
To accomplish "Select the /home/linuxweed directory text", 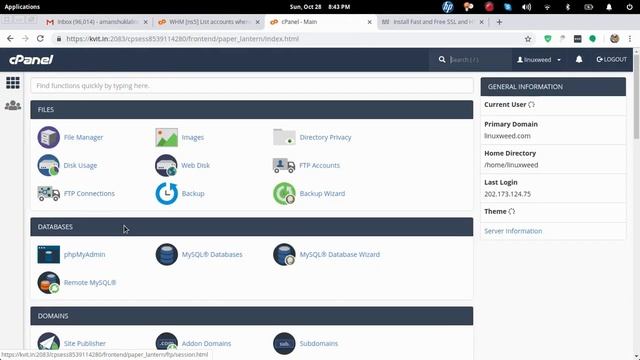I will pos(511,165).
